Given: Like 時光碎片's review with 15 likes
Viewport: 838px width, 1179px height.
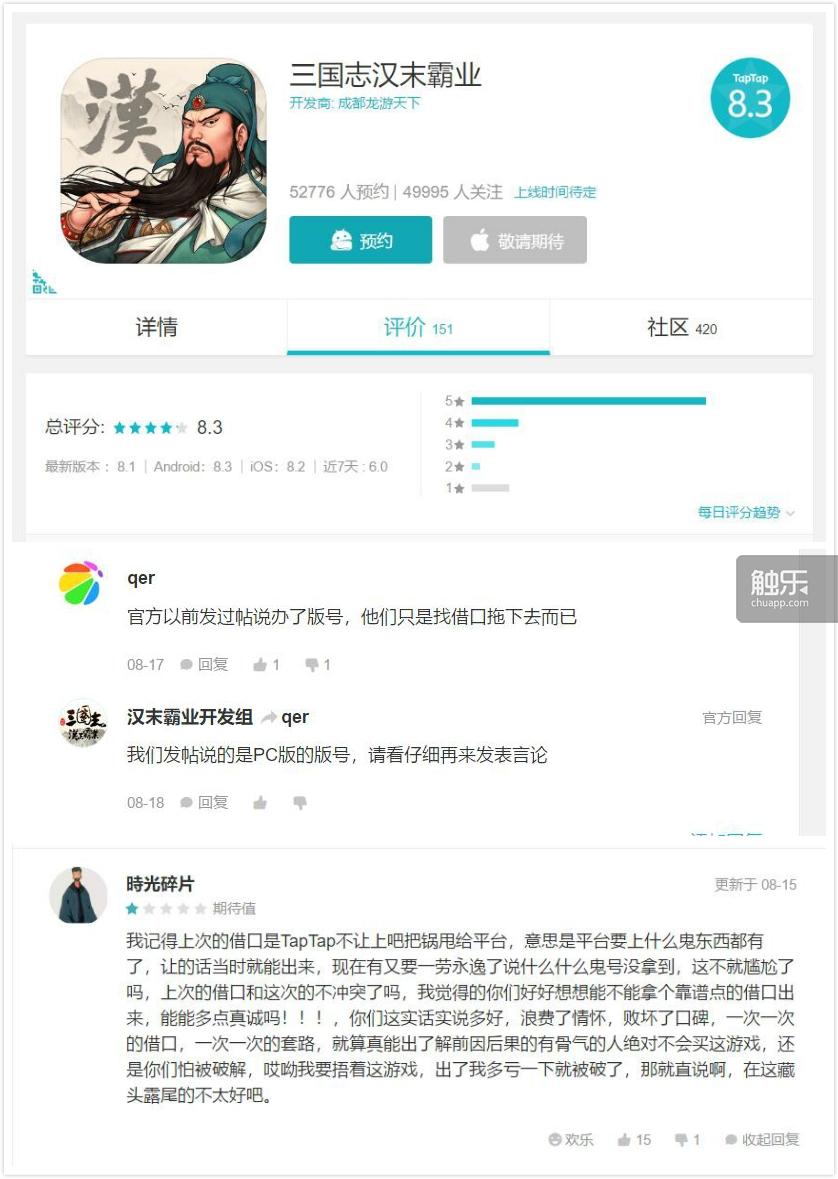Looking at the screenshot, I should [x=634, y=1140].
